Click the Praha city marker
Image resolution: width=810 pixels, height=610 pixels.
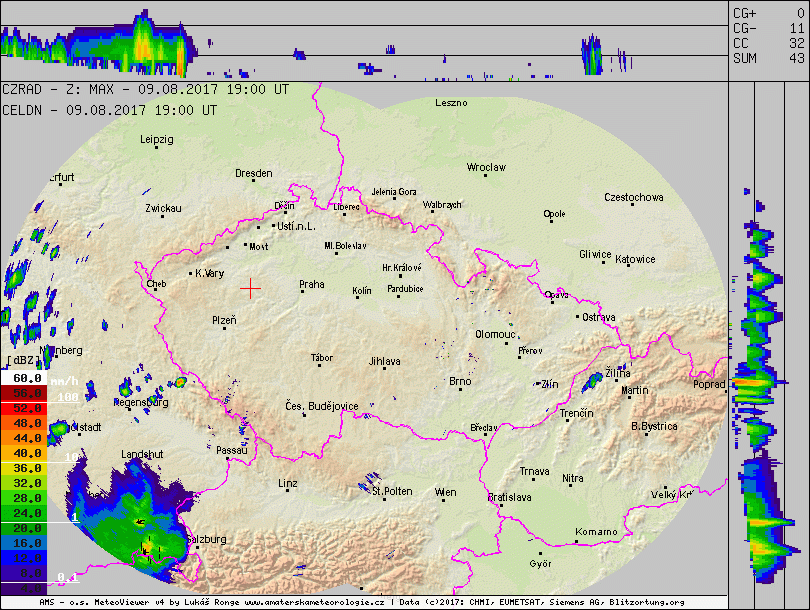297,293
